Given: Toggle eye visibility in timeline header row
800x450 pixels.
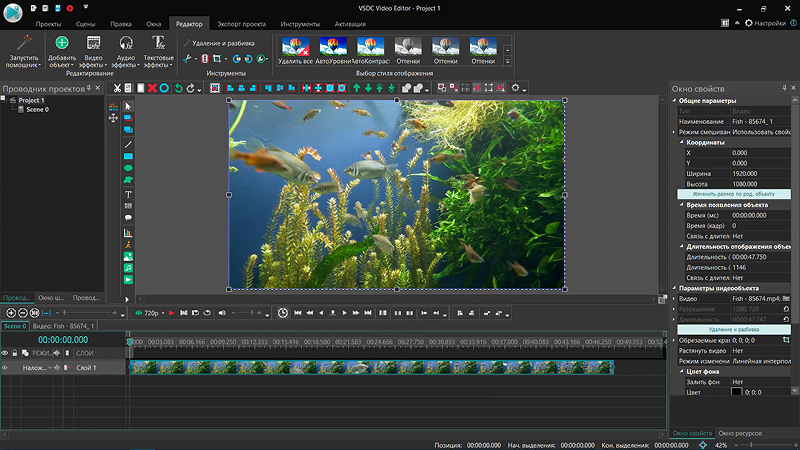Looking at the screenshot, I should pos(5,353).
